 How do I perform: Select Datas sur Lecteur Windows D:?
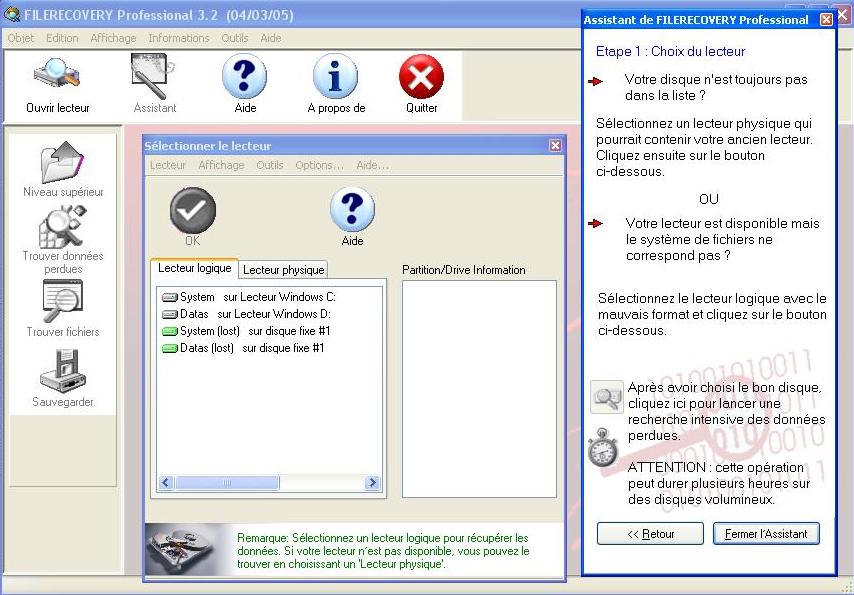[x=247, y=314]
